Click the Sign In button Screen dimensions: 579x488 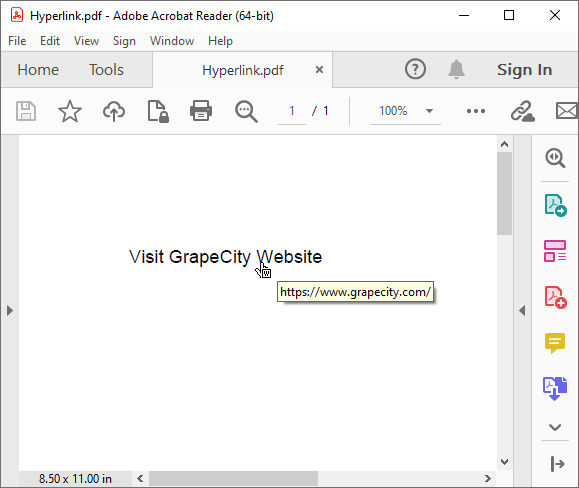[x=524, y=70]
